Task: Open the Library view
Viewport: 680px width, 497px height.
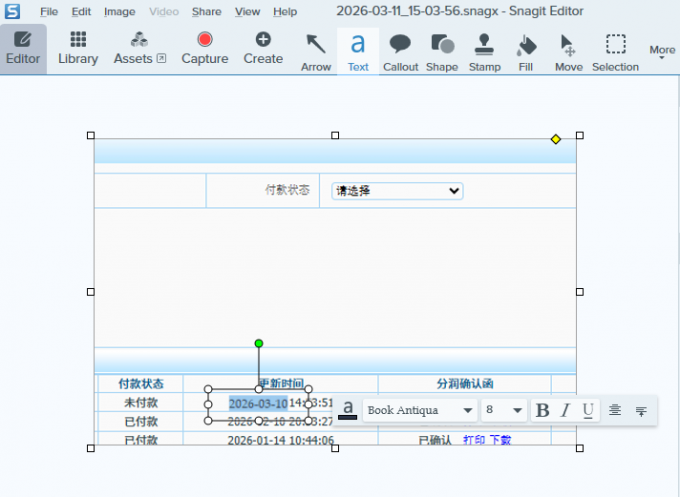Action: (78, 49)
